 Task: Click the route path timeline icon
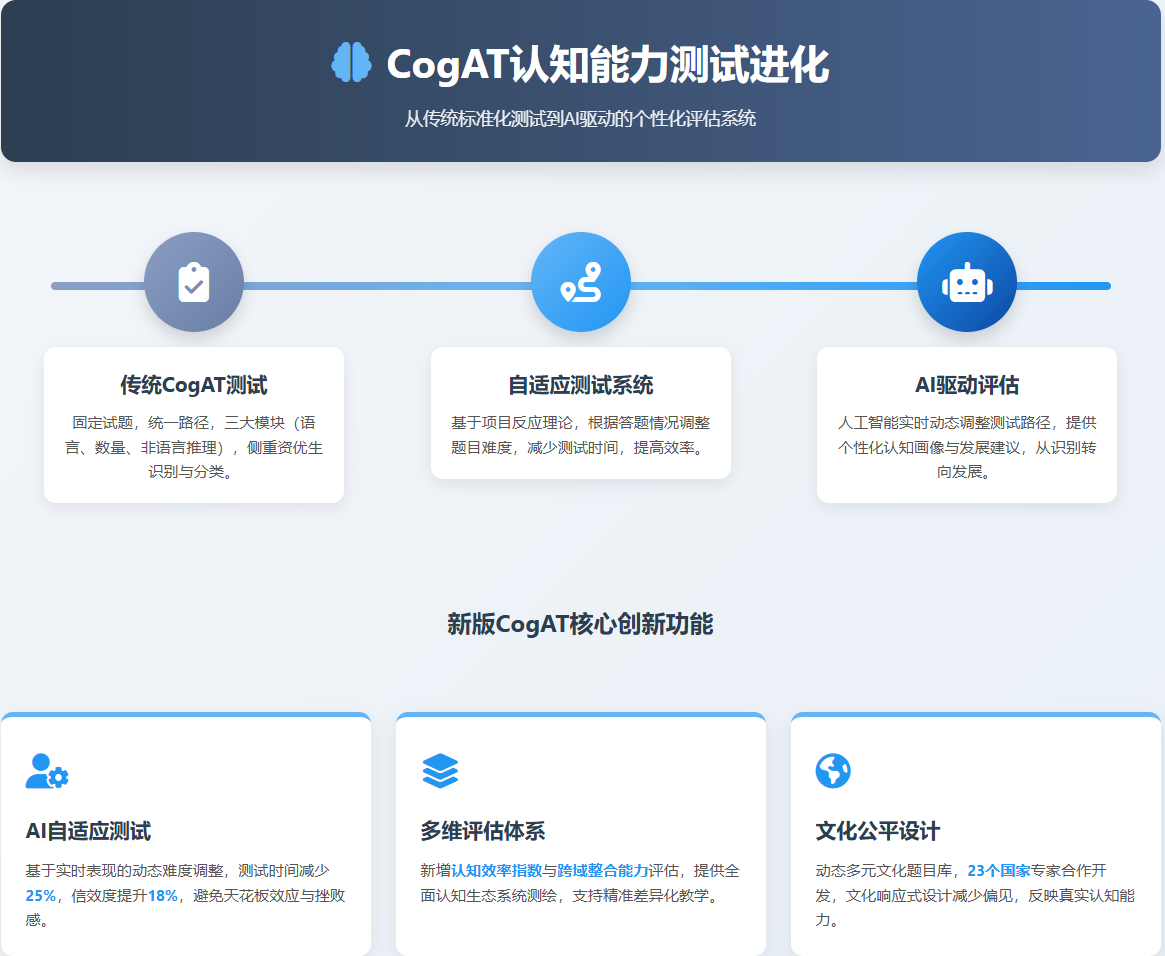coord(581,282)
